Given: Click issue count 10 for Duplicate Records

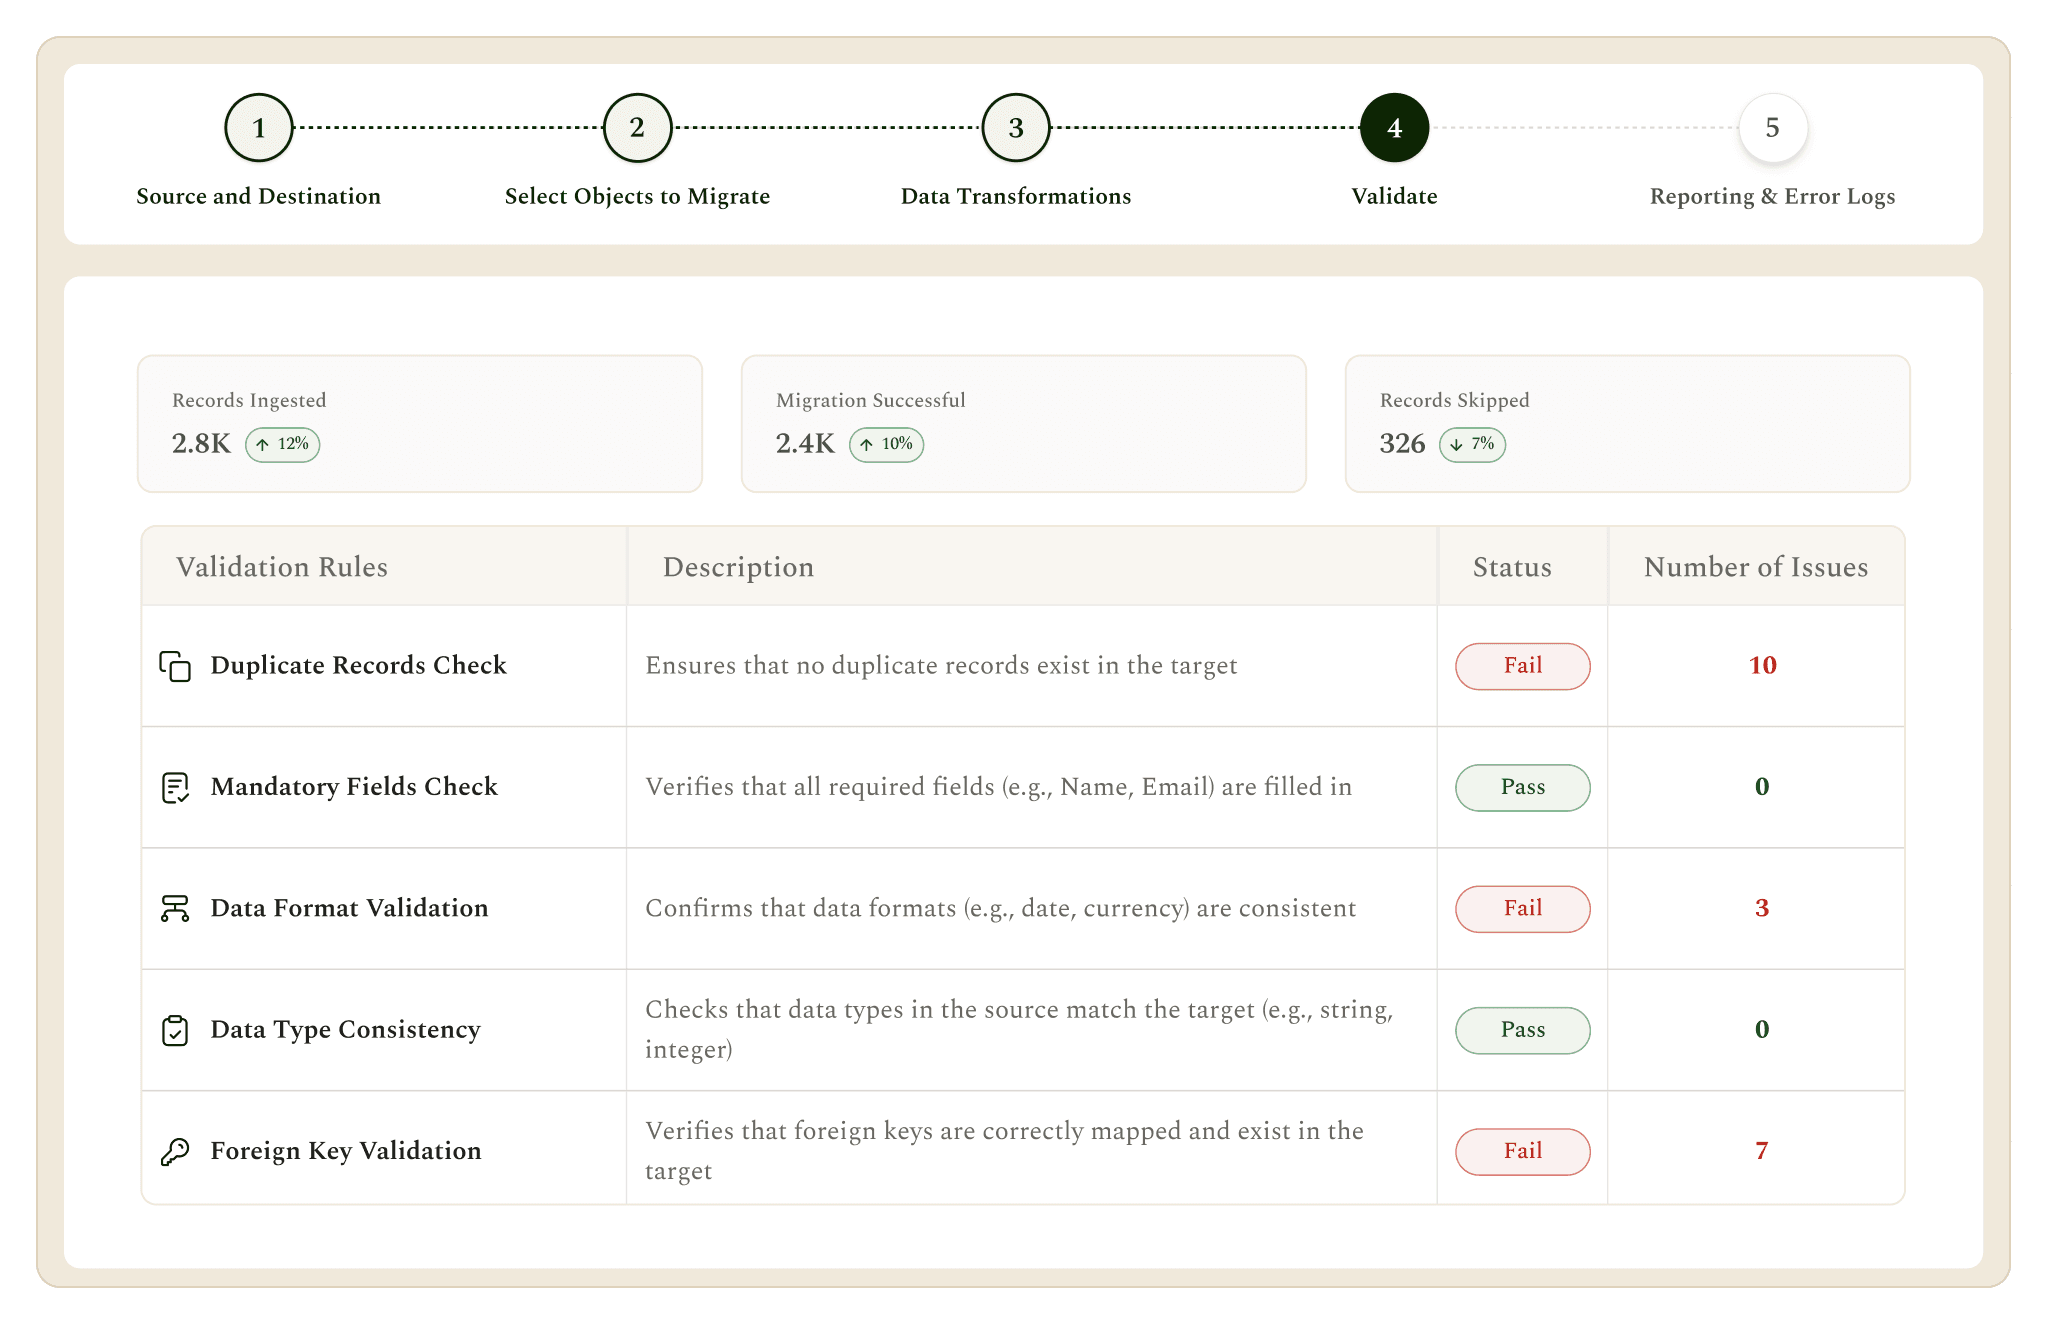Looking at the screenshot, I should click(1762, 666).
